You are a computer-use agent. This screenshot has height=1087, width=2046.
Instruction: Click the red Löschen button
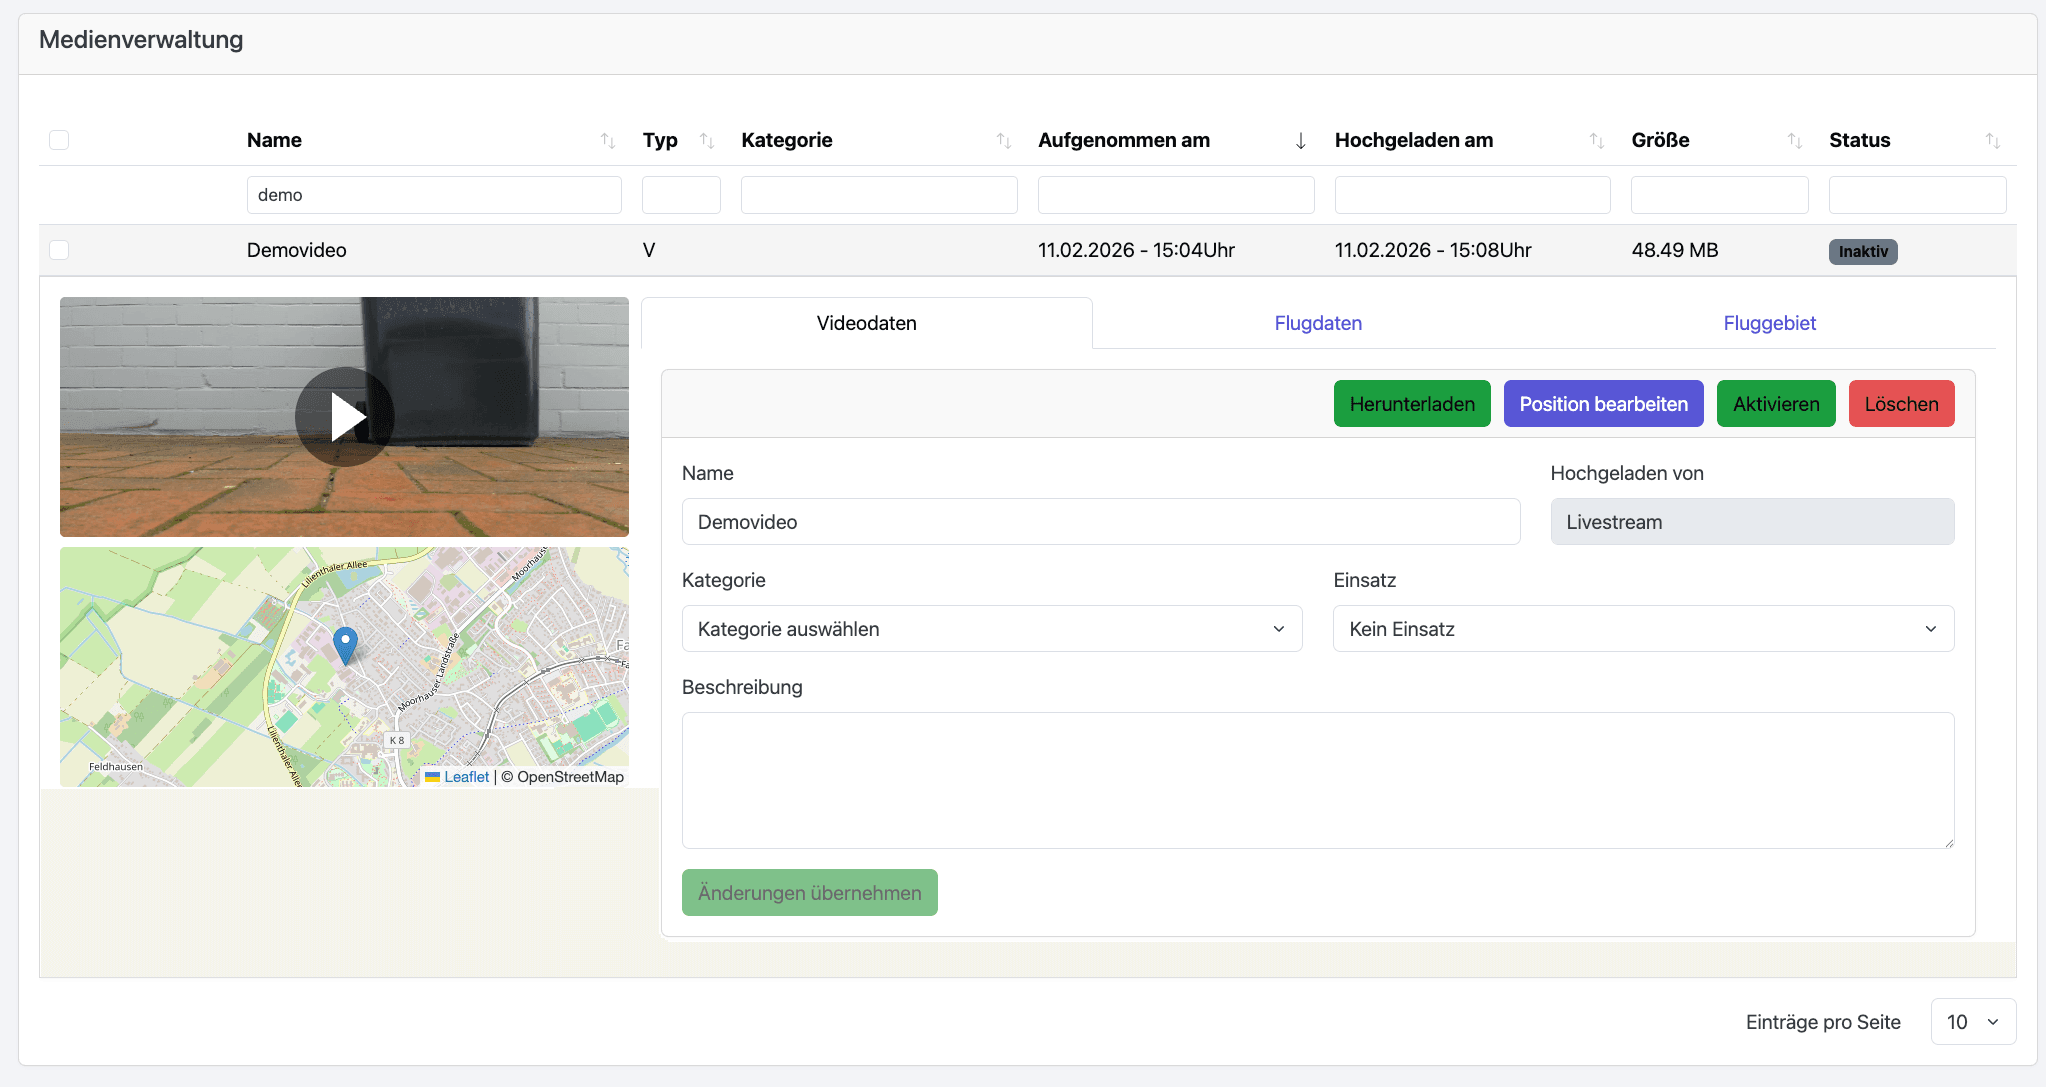coord(1900,404)
